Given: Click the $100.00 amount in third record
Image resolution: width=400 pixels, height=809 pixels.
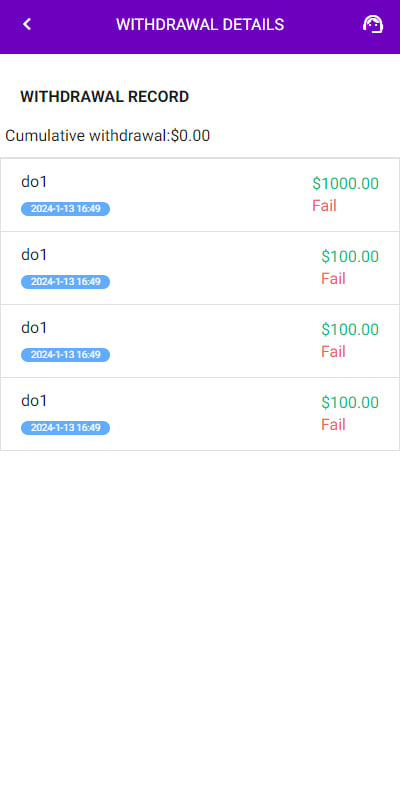Looking at the screenshot, I should pos(350,329).
